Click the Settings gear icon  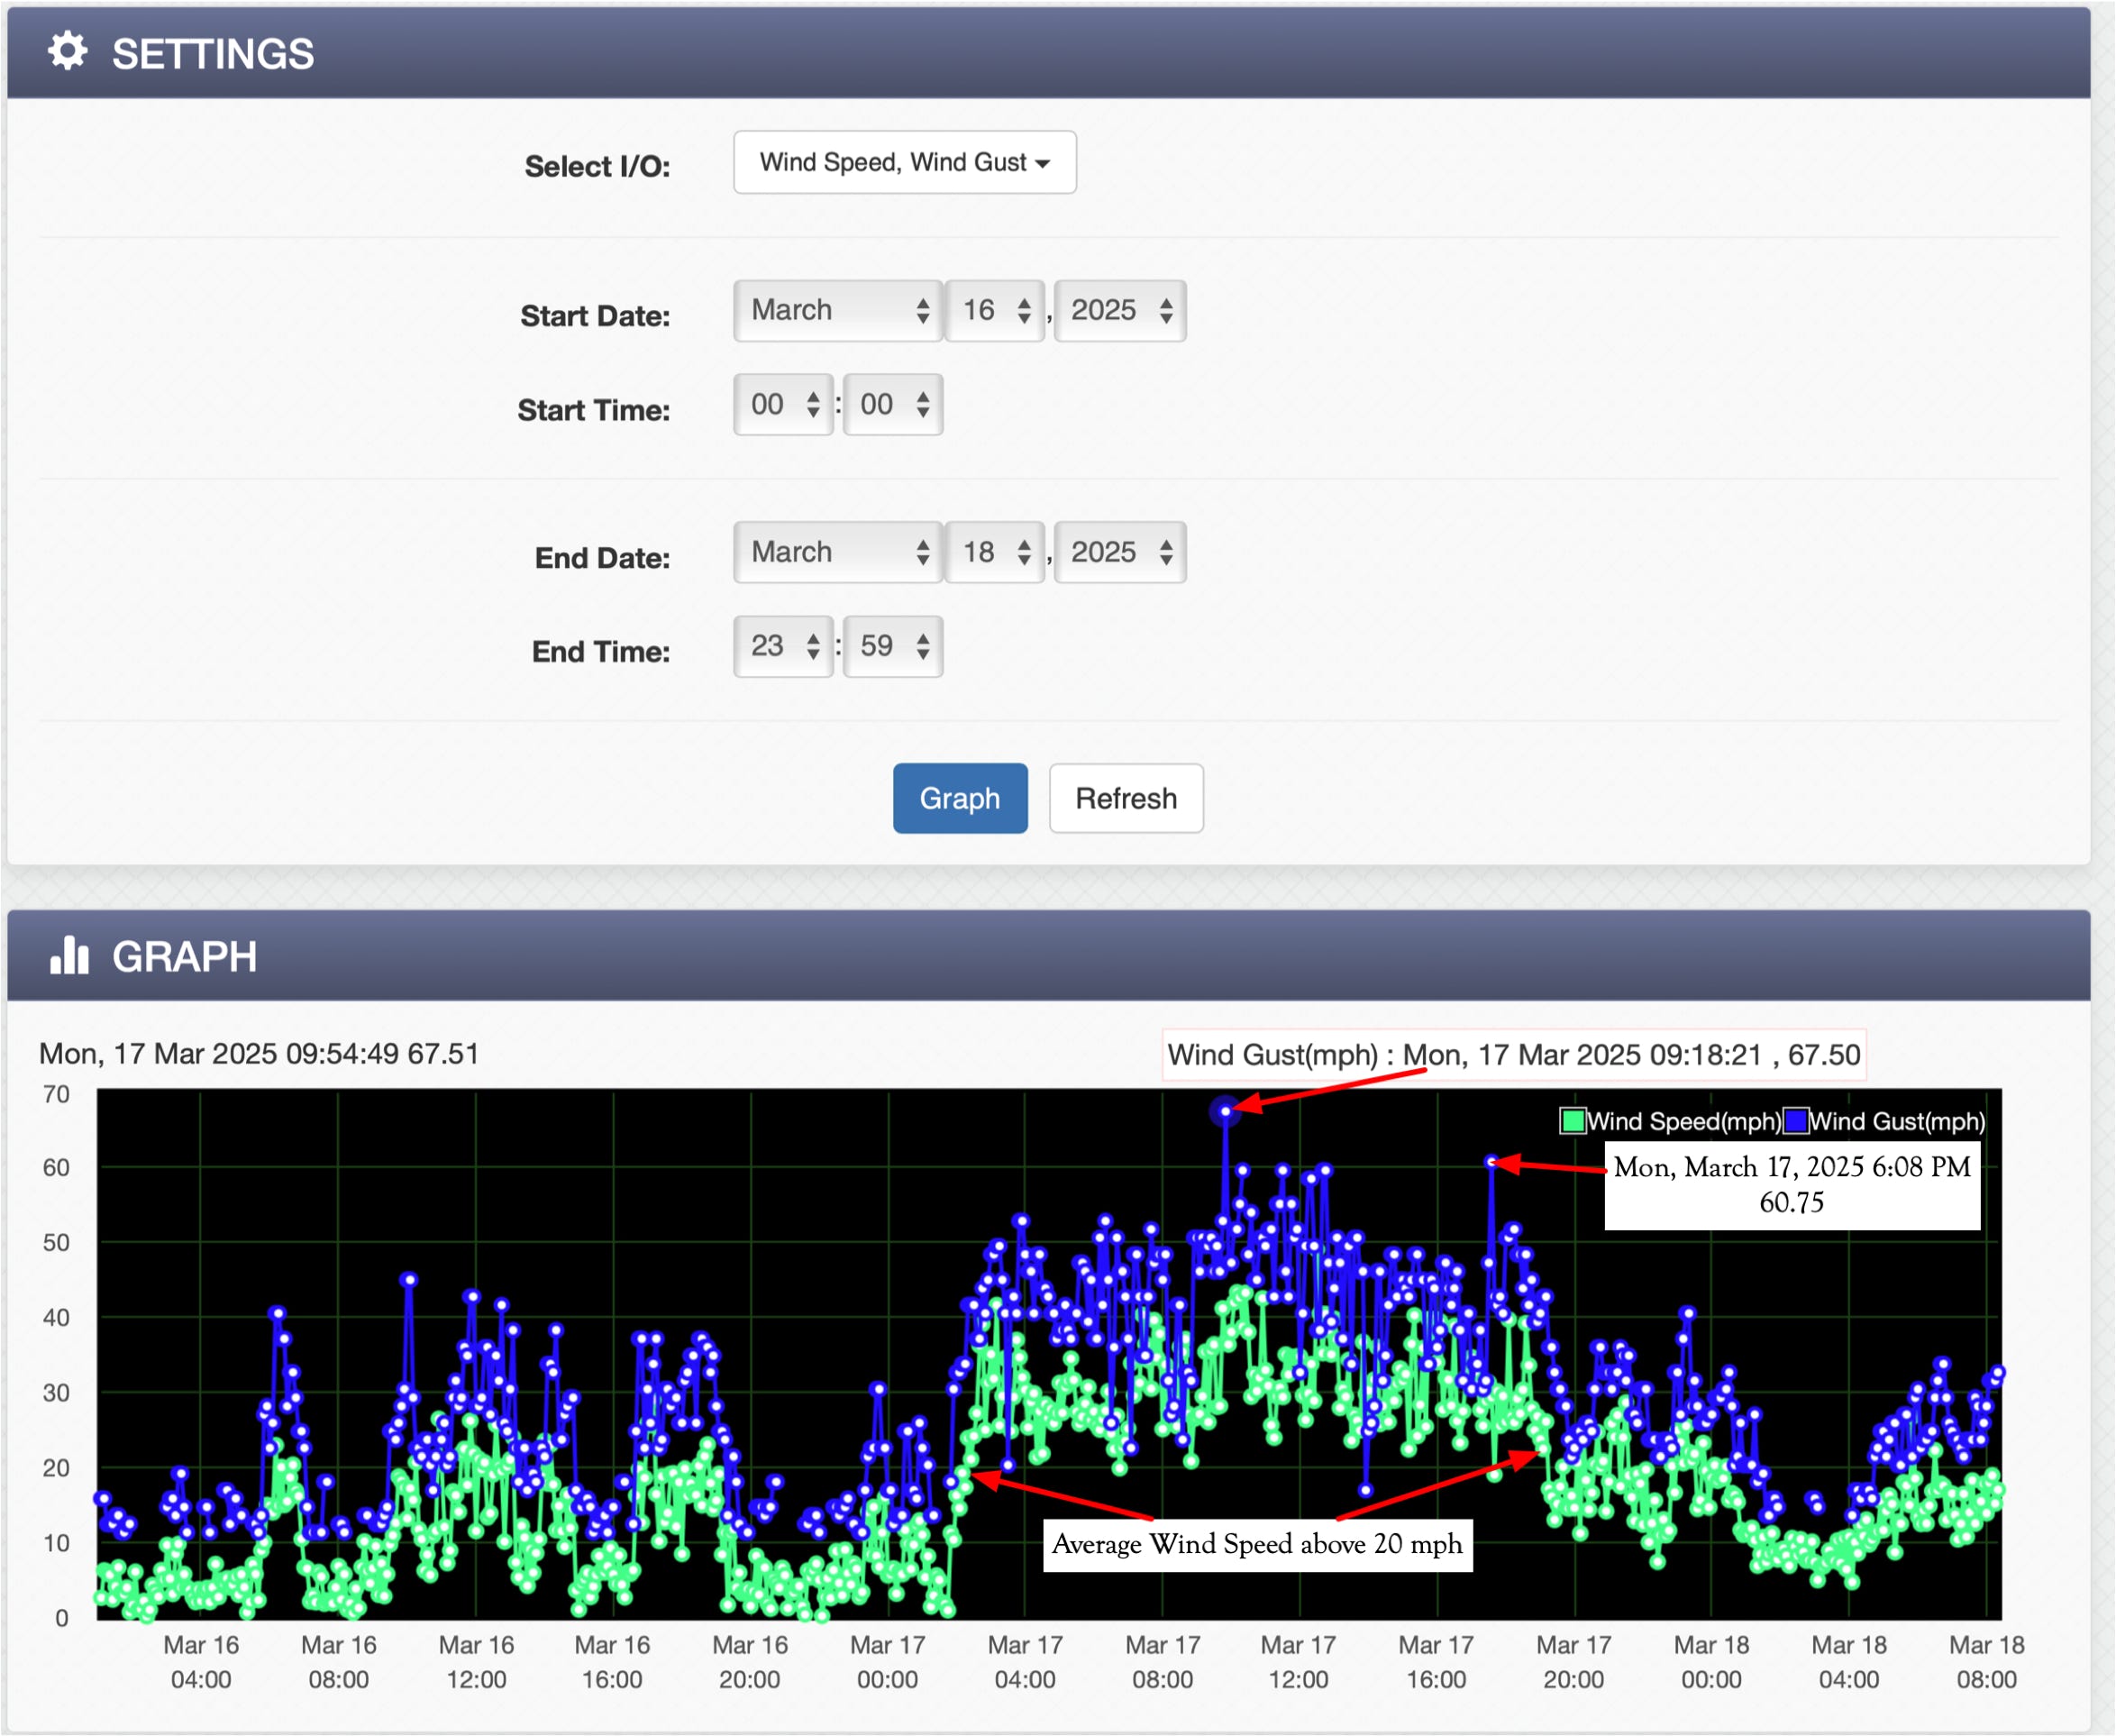point(68,51)
